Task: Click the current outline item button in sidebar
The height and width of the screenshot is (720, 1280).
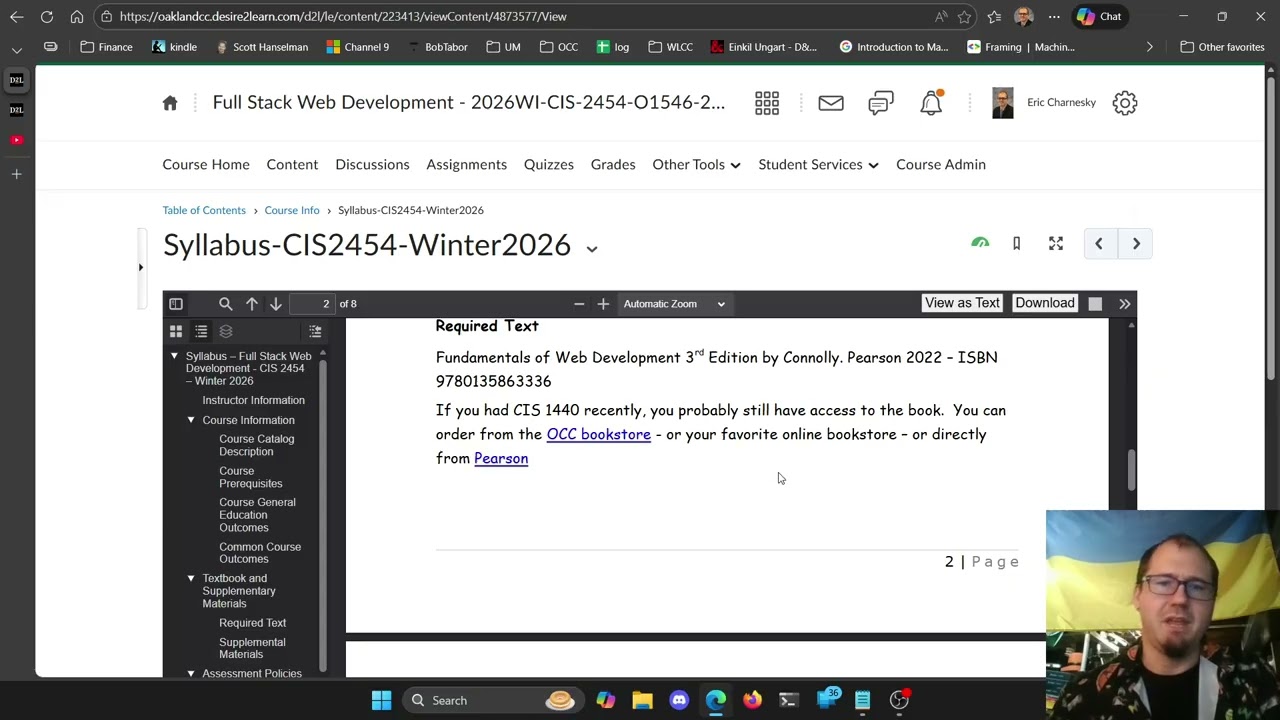Action: point(315,331)
